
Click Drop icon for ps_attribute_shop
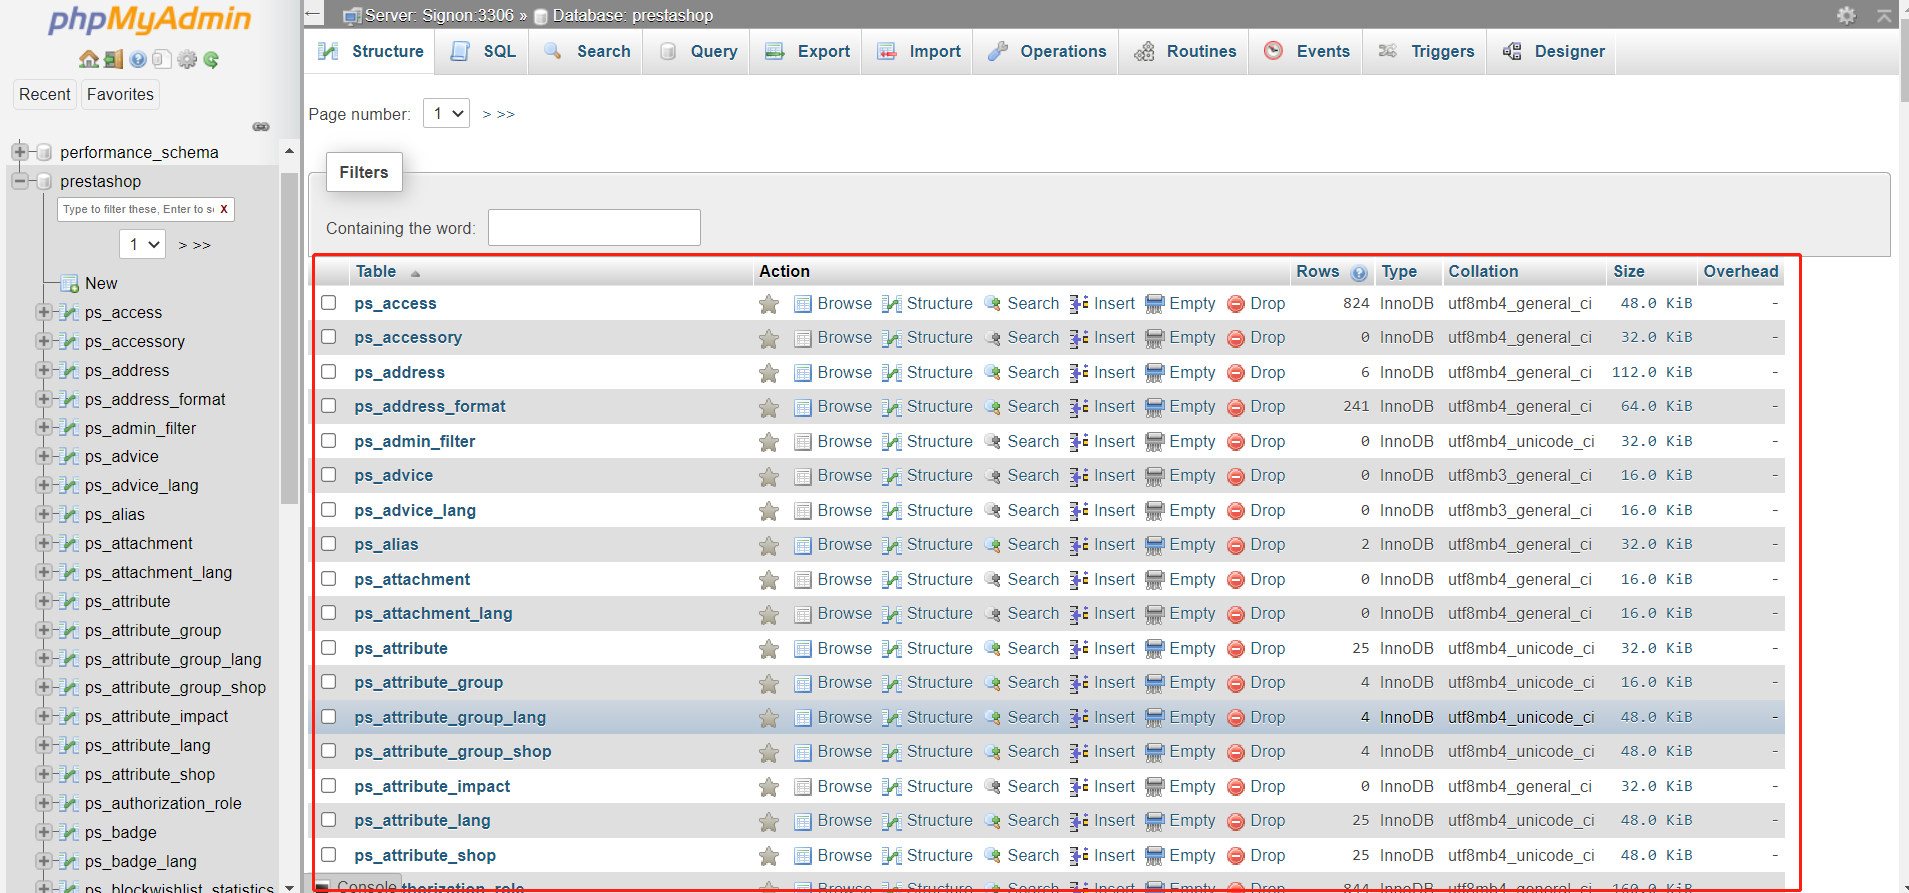[1235, 856]
